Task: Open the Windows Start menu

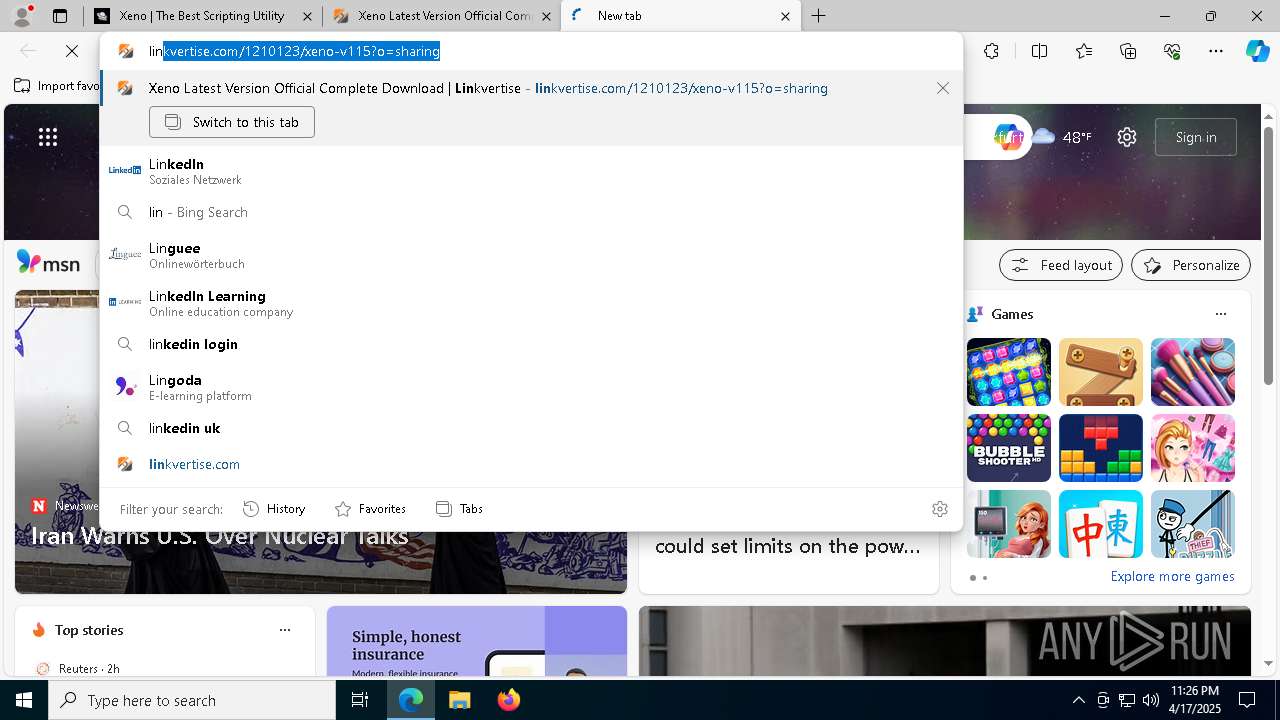Action: 24,700
